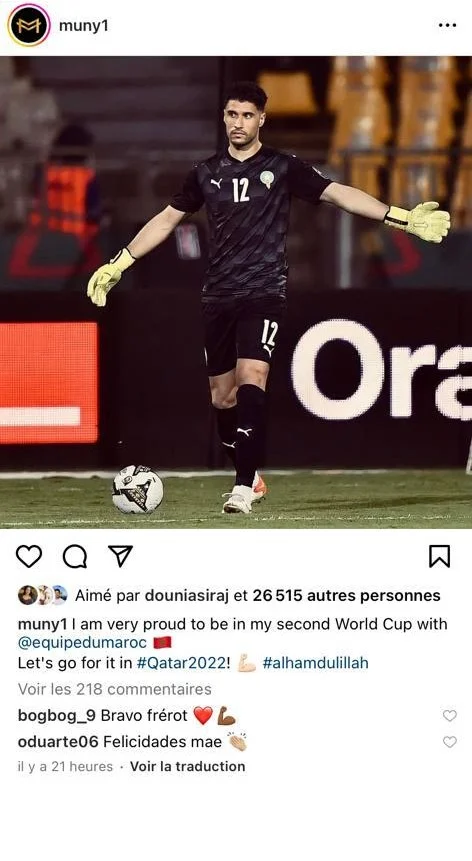Open #alhamdulillah hashtag
The width and height of the screenshot is (472, 861).
click(315, 663)
